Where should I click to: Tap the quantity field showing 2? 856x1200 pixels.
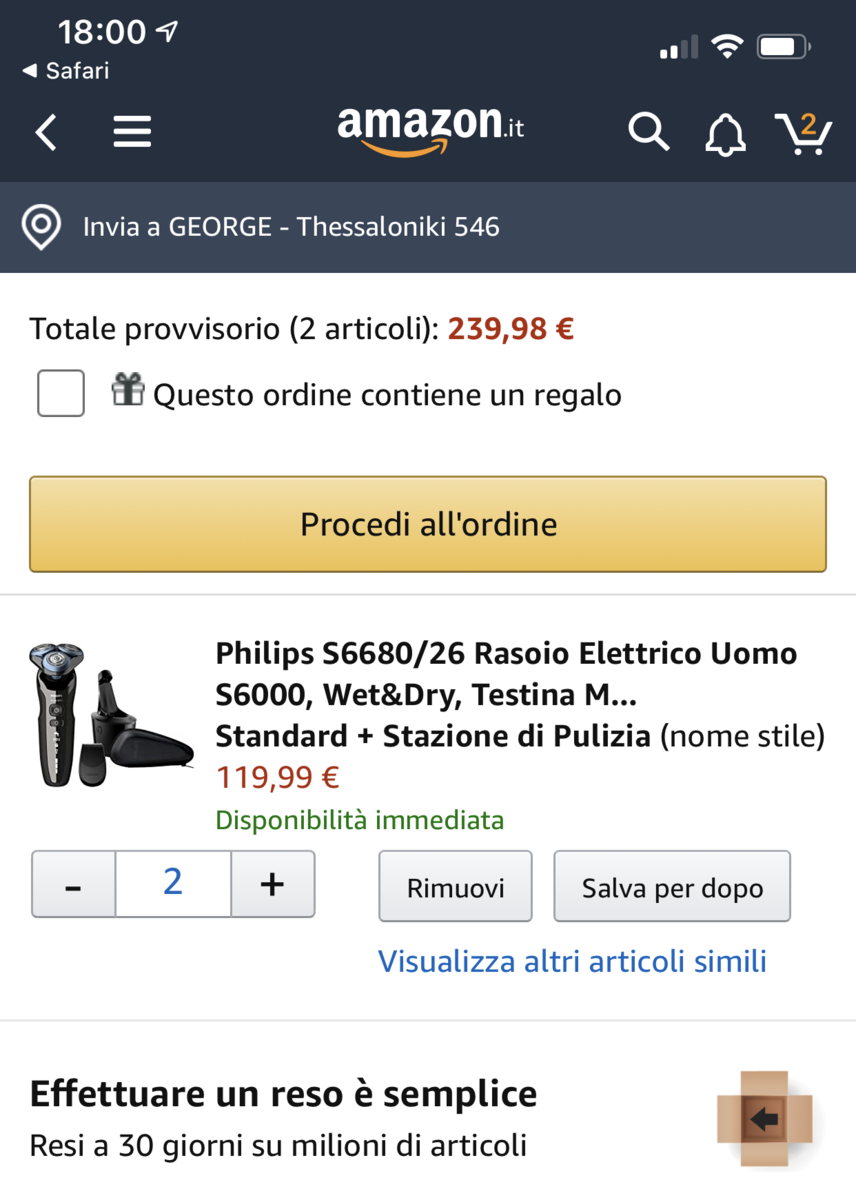[173, 884]
